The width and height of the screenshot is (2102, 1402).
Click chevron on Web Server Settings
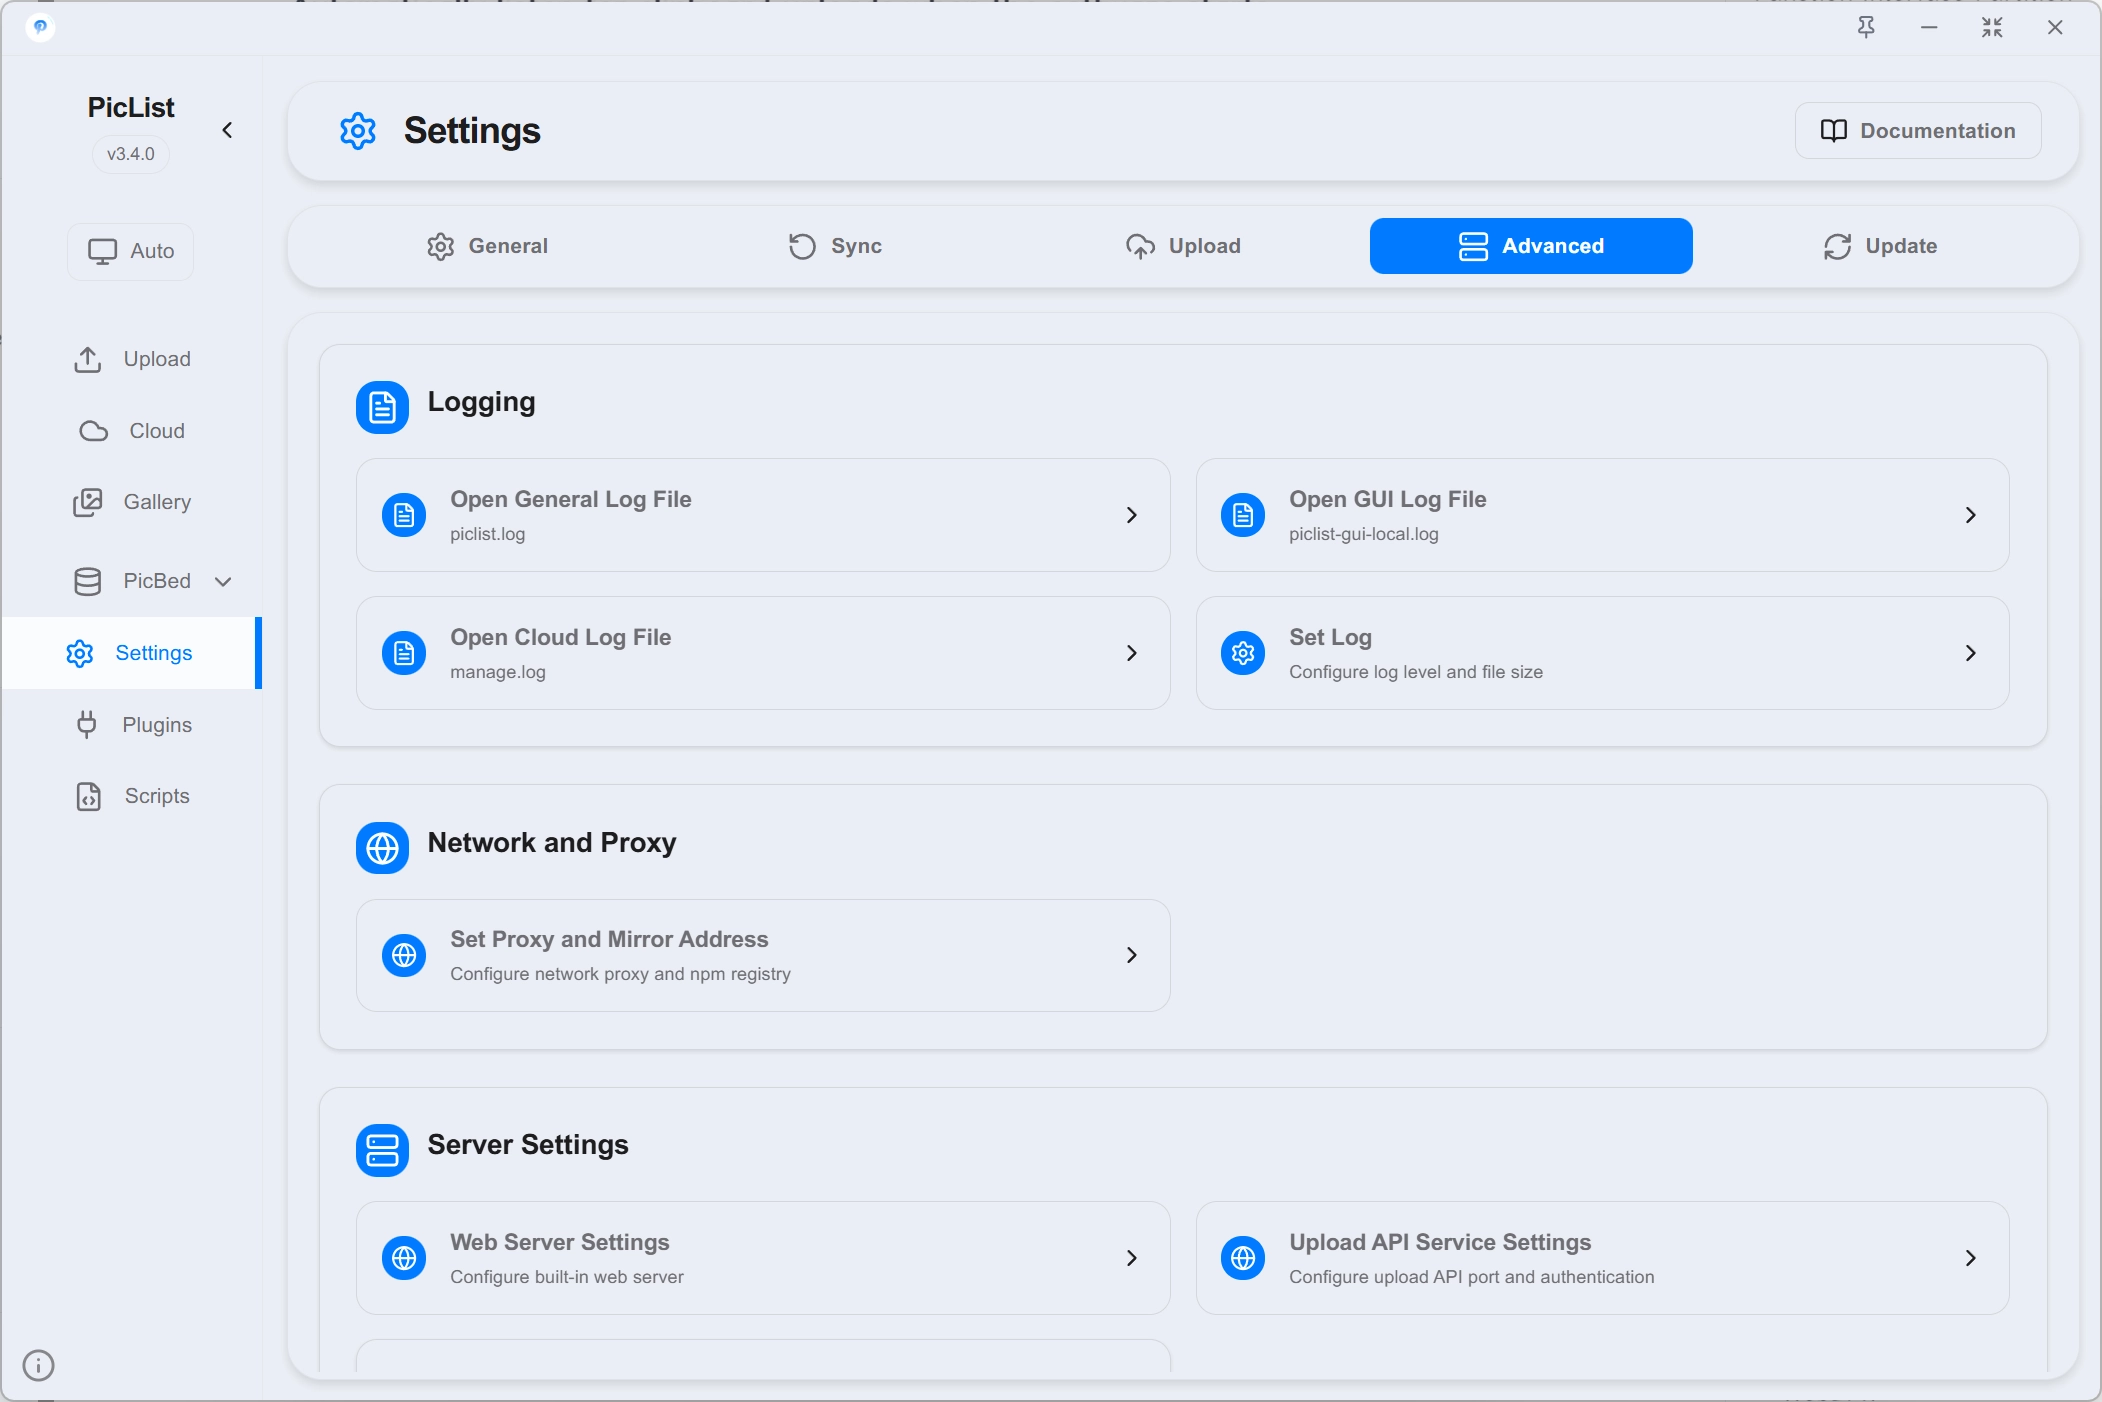tap(1131, 1258)
